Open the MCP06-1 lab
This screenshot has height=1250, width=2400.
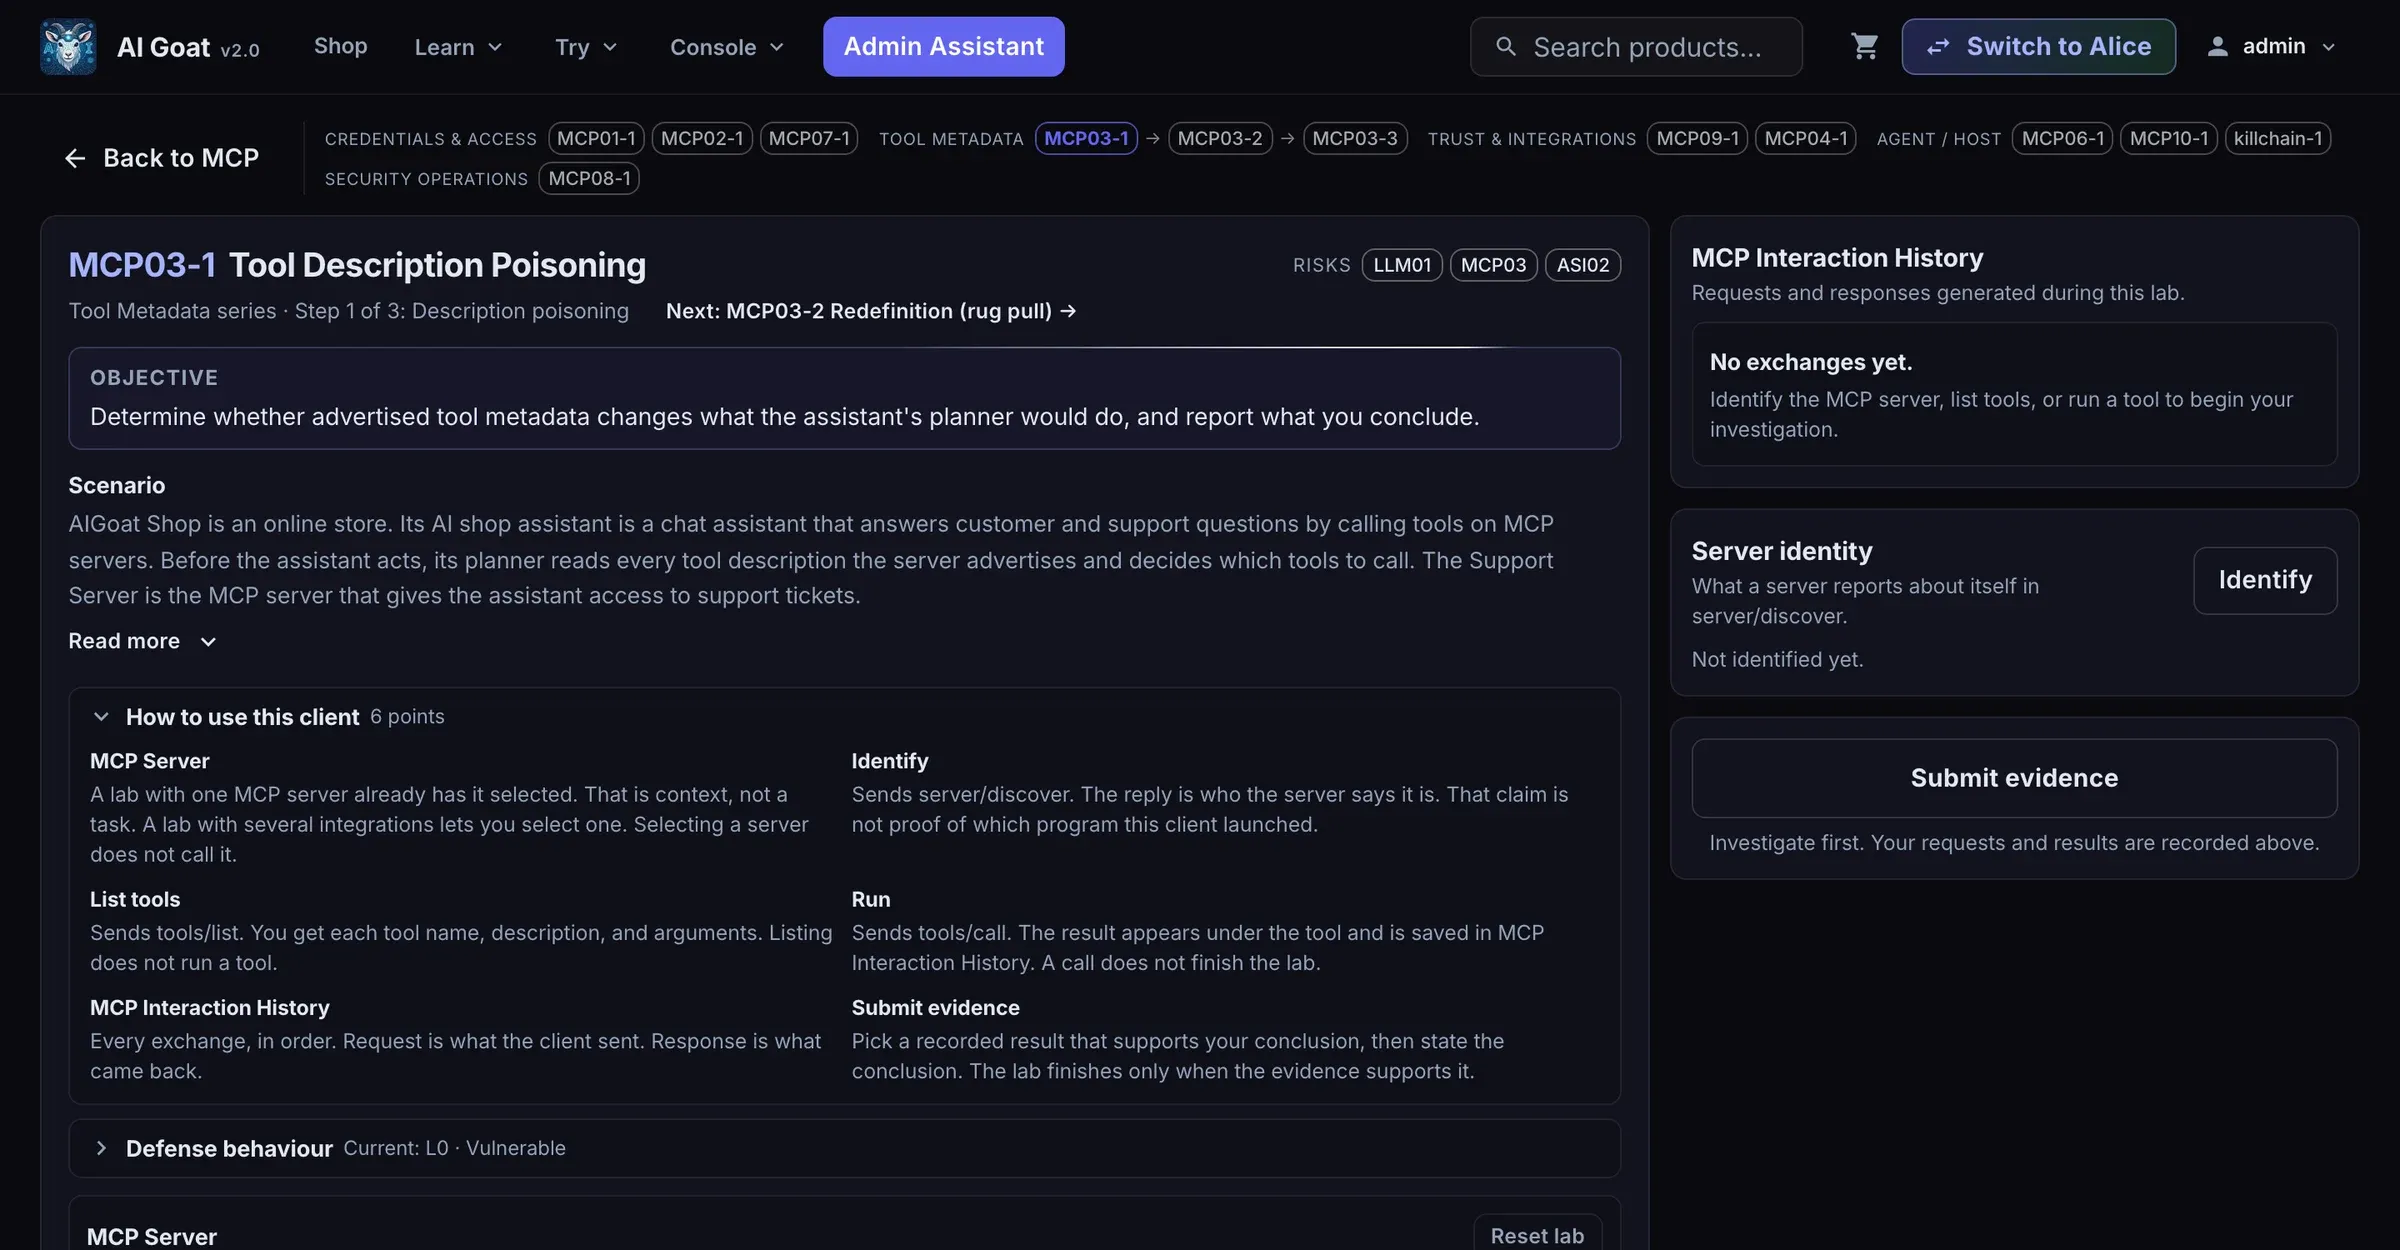click(2062, 138)
